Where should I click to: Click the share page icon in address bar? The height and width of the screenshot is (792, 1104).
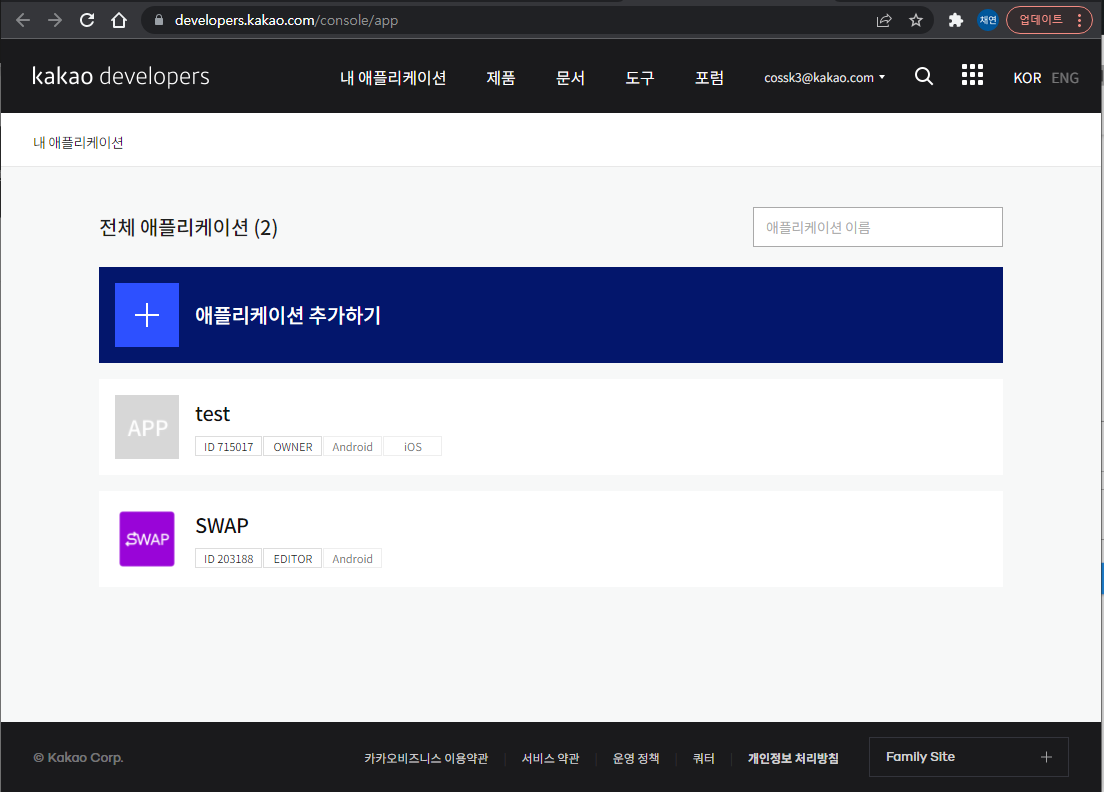[884, 20]
